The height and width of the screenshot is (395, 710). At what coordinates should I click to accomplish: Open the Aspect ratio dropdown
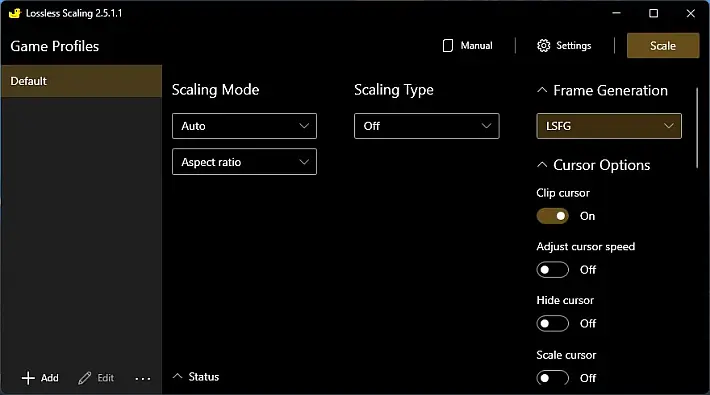click(245, 162)
